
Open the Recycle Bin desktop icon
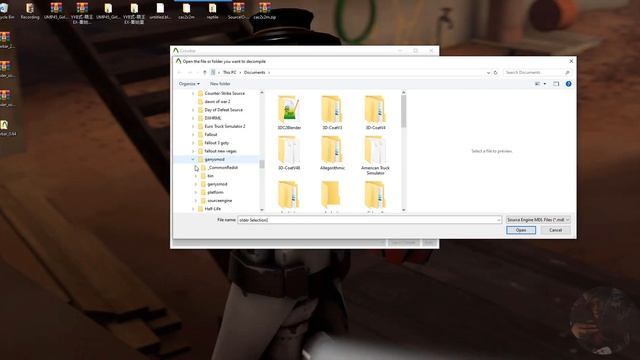[5, 11]
